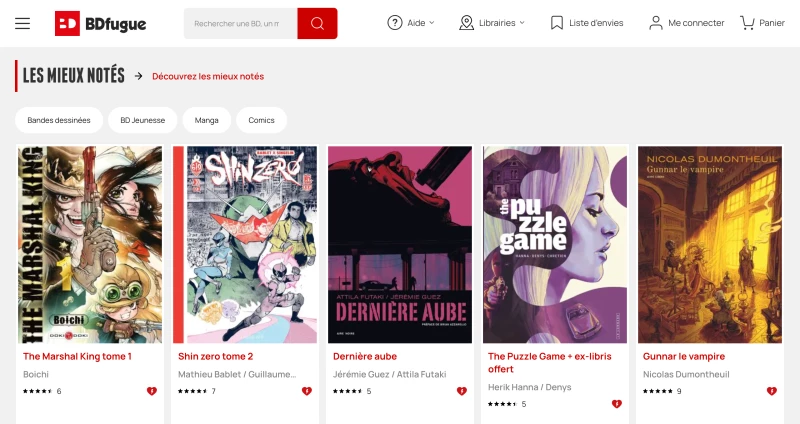
Task: Click star rating of Gunnar le vampire
Action: pos(658,391)
